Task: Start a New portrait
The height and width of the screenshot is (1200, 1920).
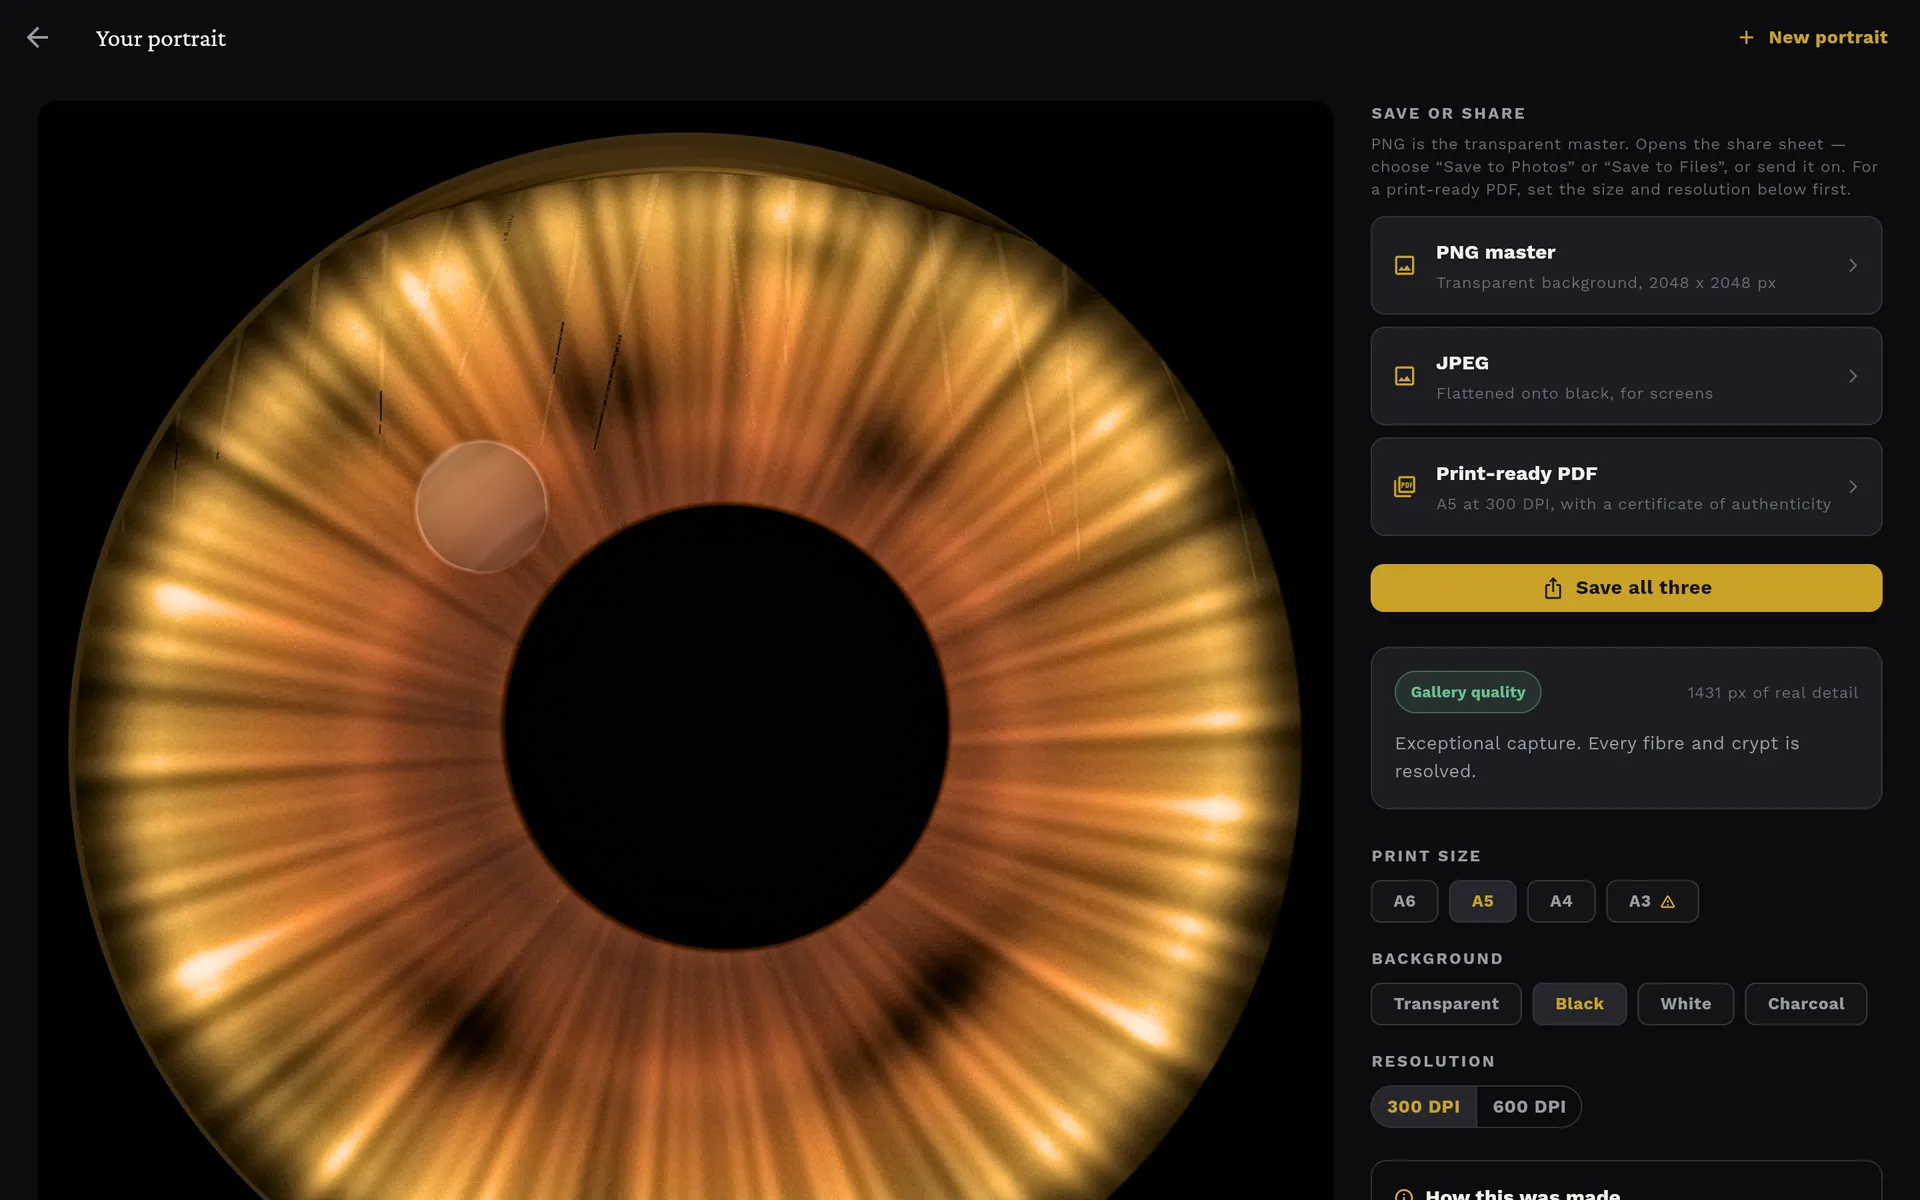Action: (x=1812, y=38)
